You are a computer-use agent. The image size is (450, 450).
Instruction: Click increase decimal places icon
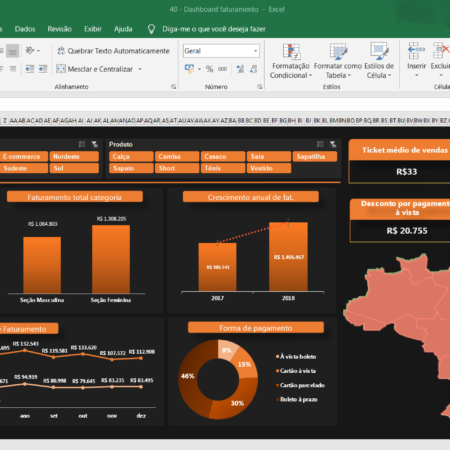(x=240, y=69)
